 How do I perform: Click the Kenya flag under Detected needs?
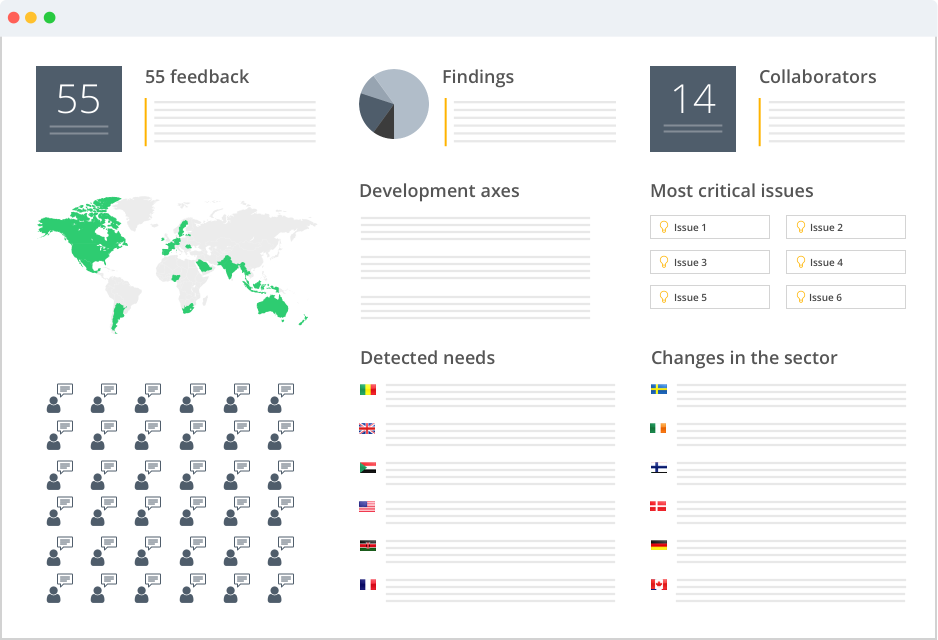tap(367, 546)
